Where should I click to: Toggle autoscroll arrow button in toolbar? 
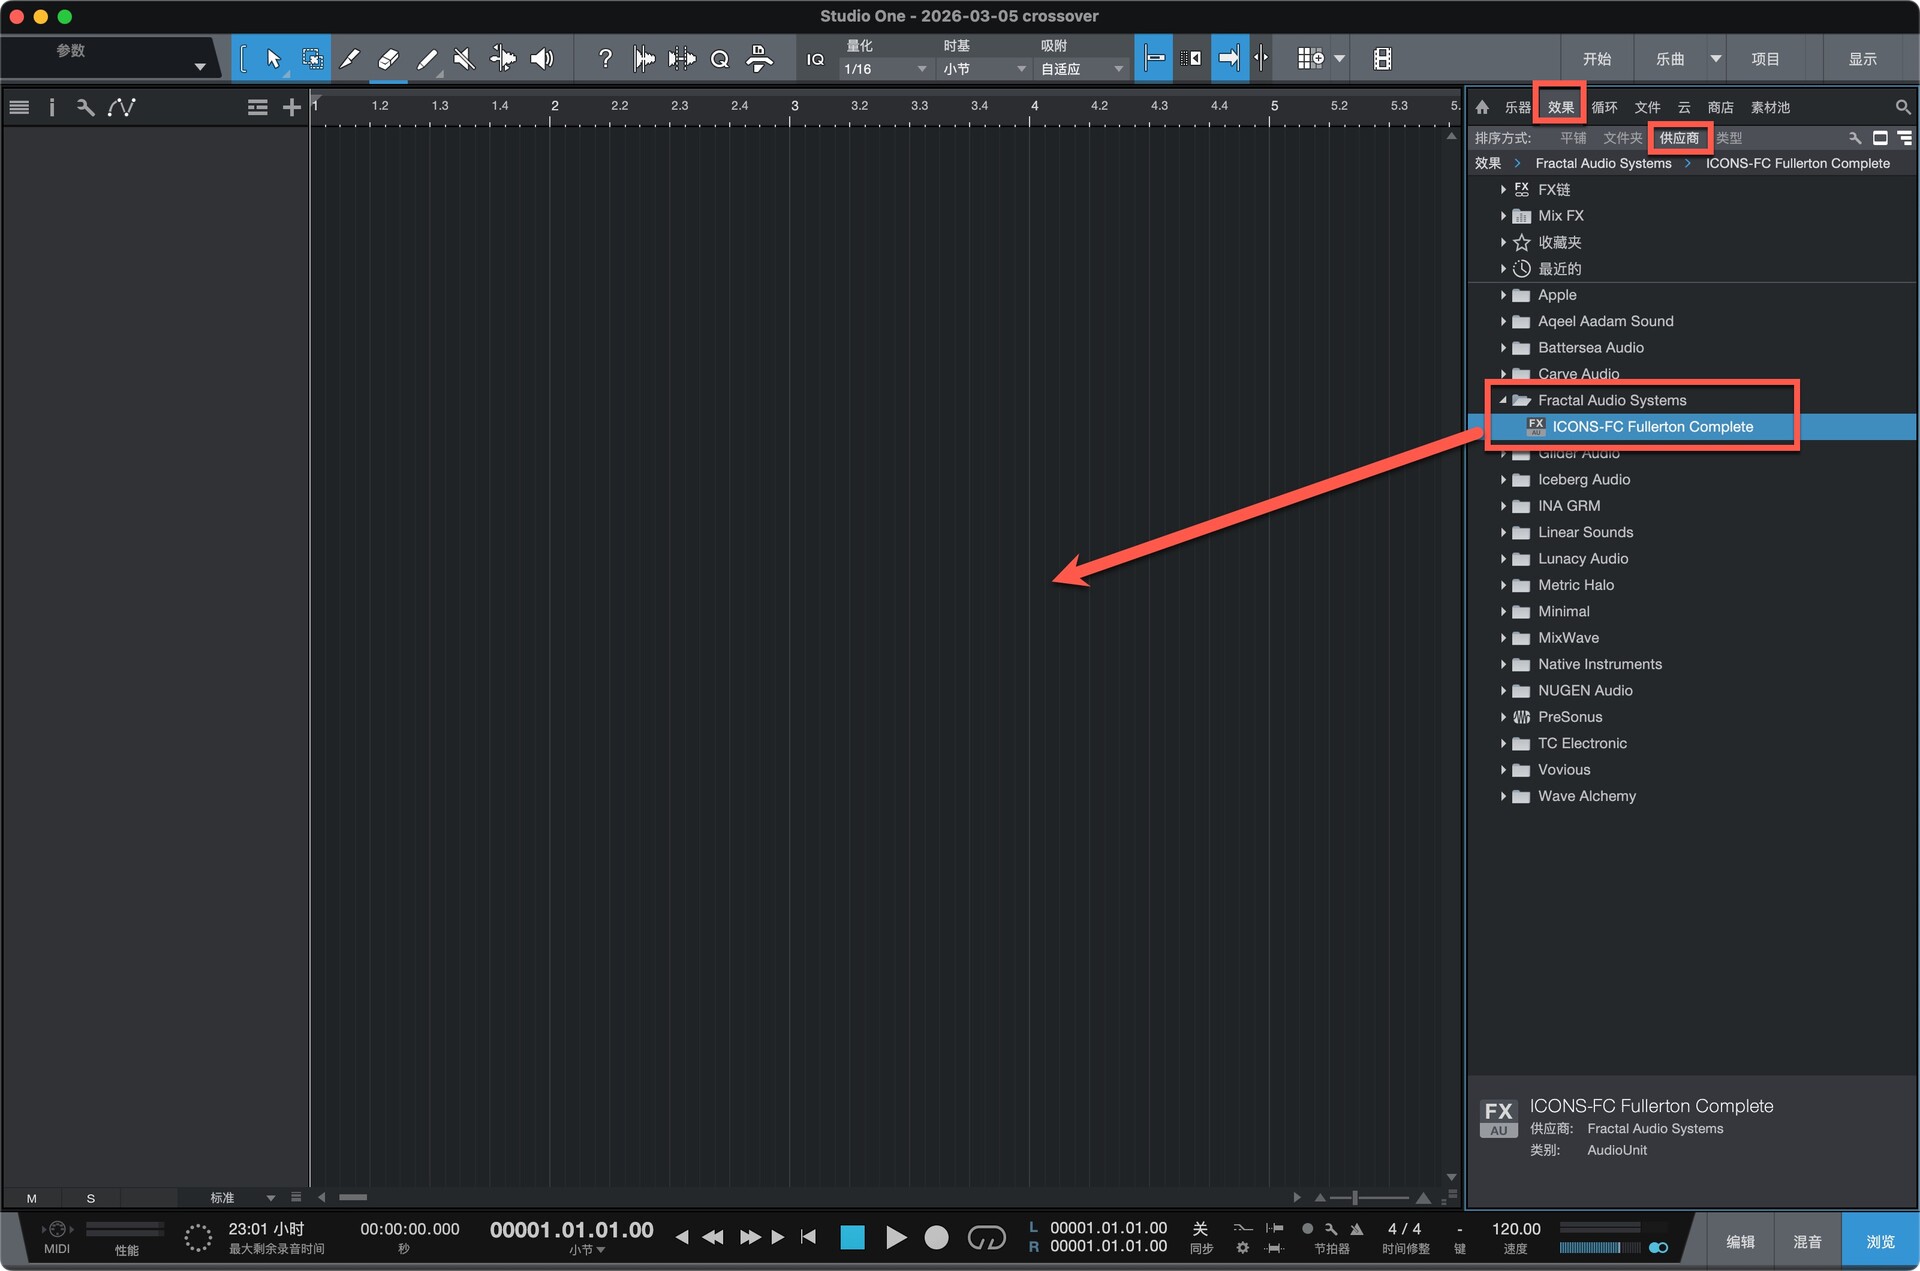(1228, 59)
